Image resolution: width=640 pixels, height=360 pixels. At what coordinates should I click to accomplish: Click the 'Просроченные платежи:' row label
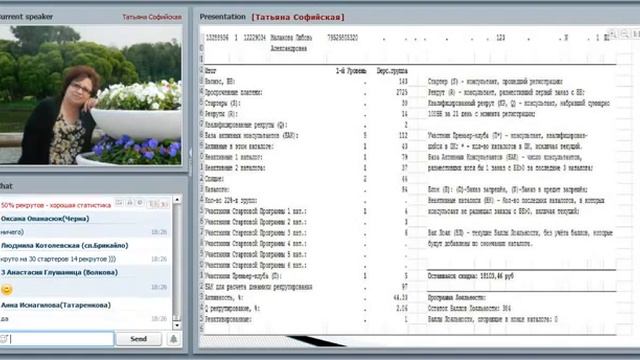coord(233,92)
